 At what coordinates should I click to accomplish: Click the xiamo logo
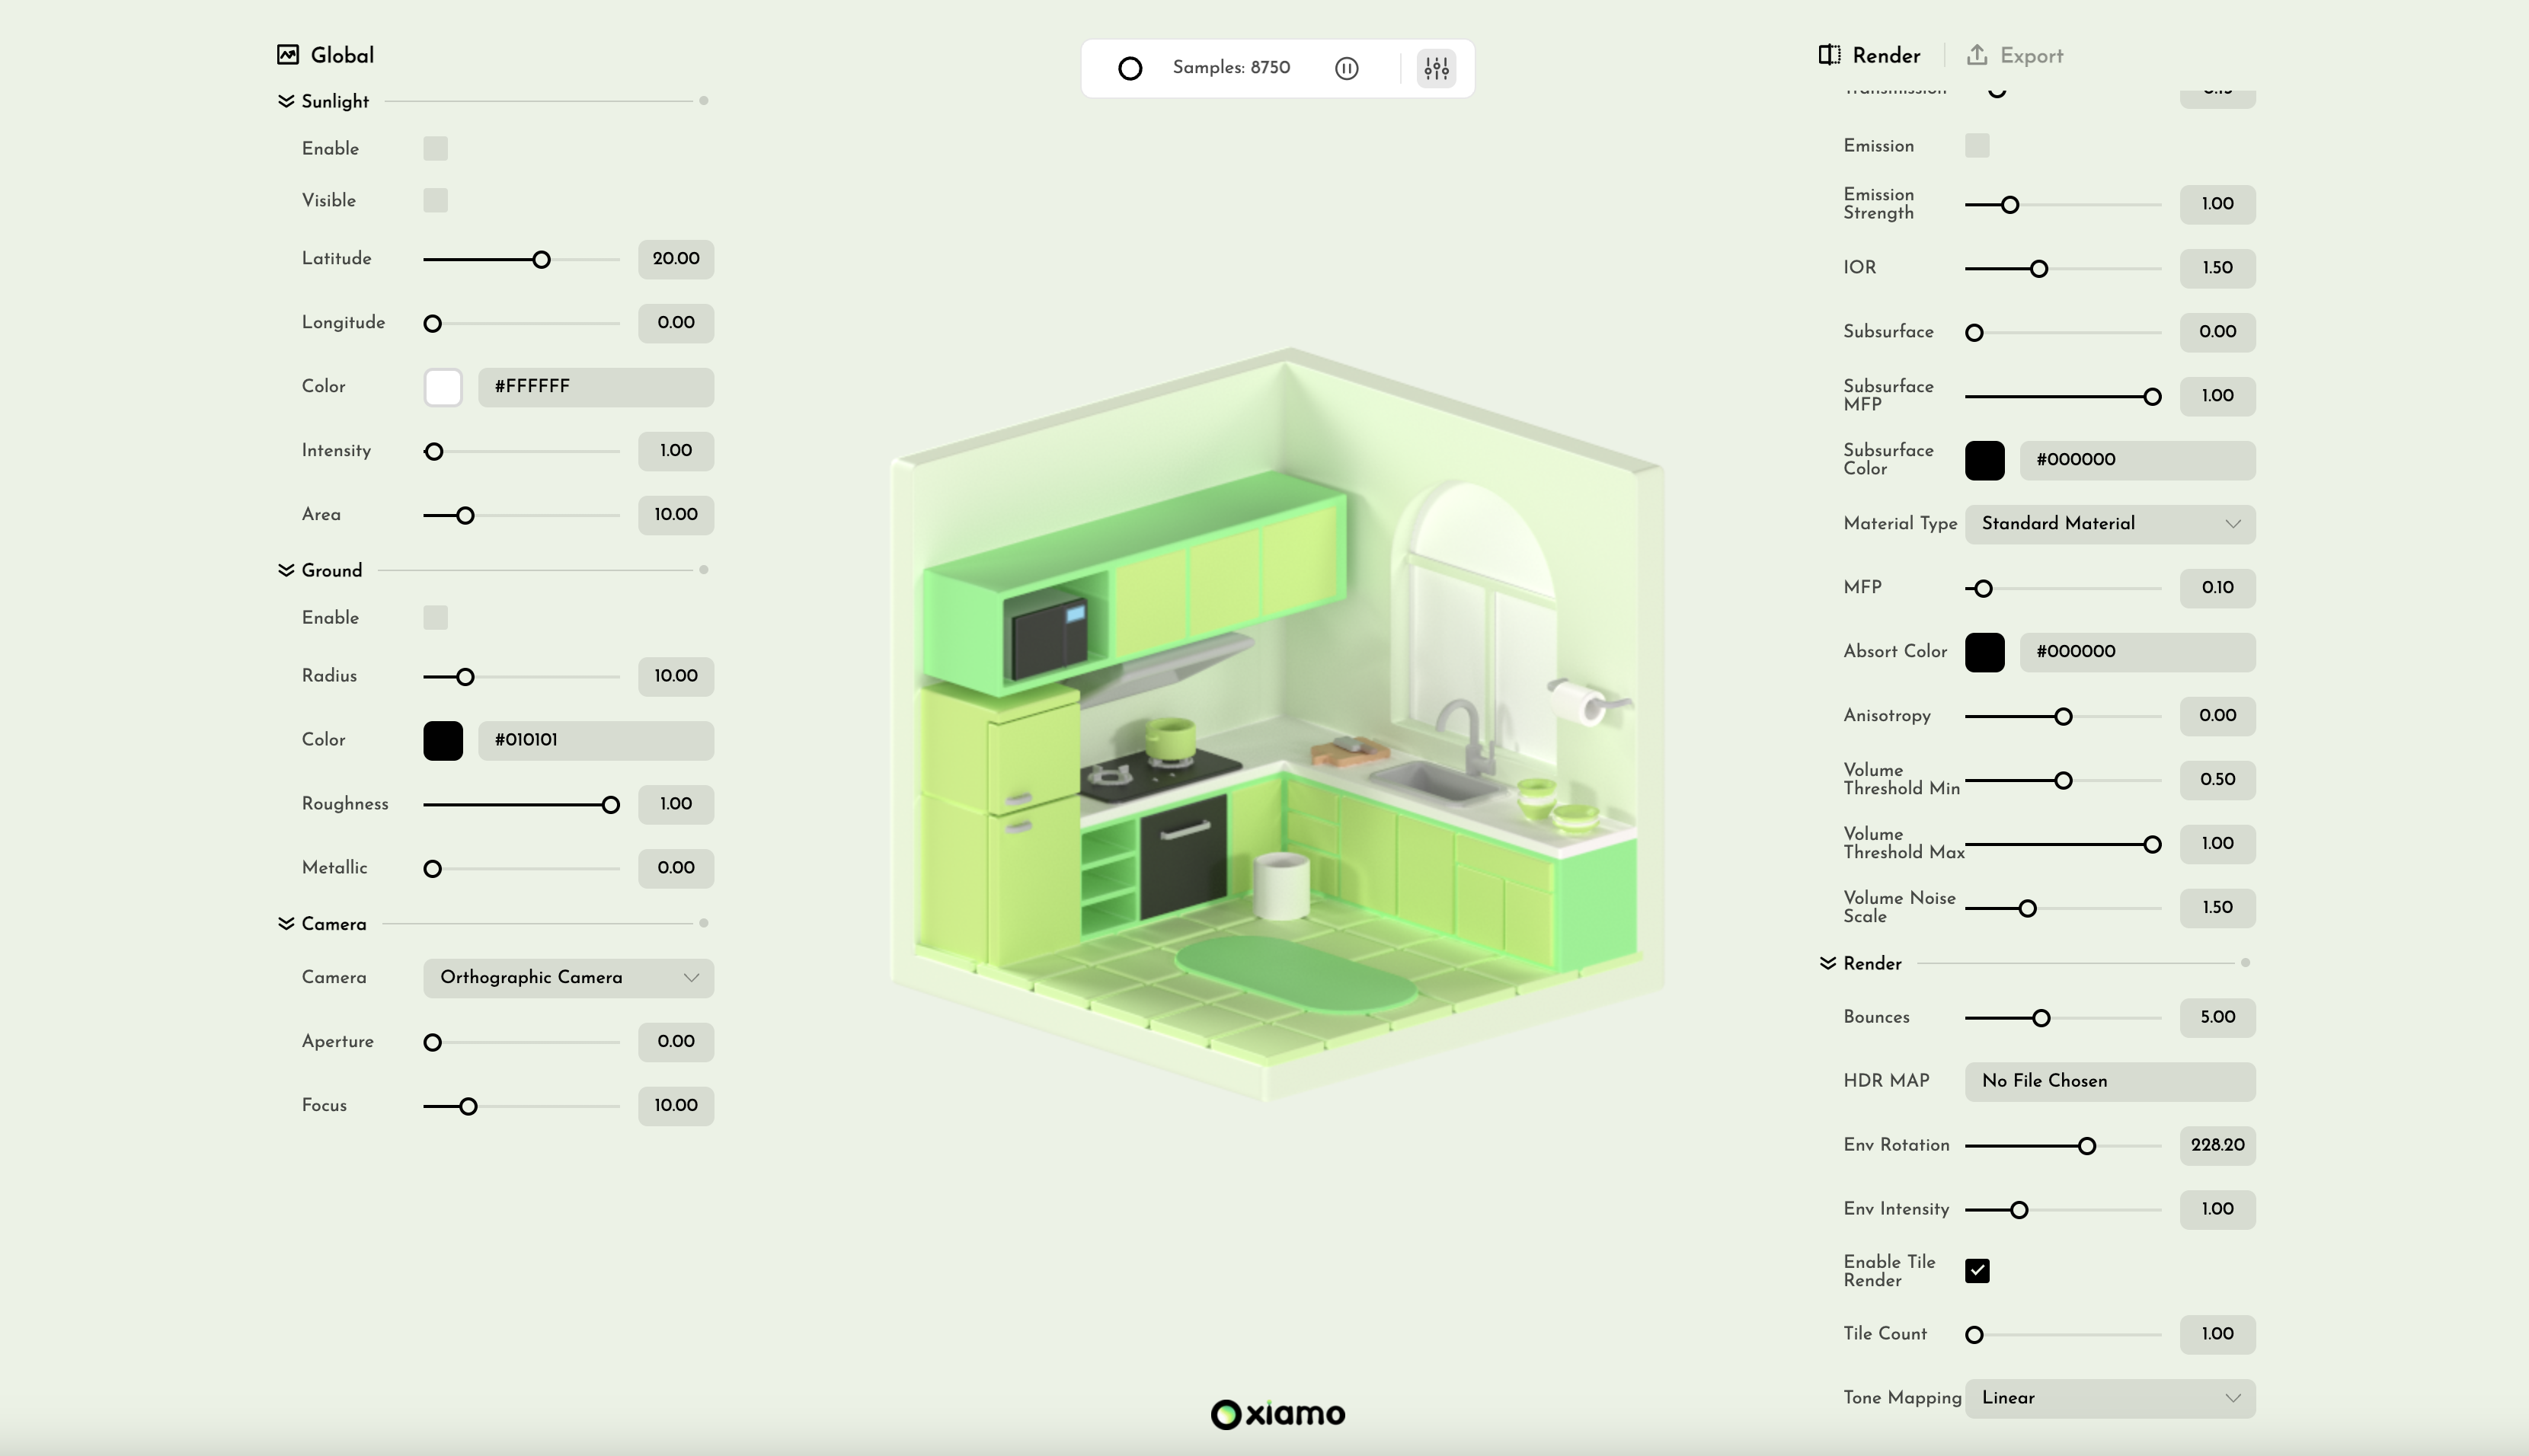(x=1278, y=1413)
